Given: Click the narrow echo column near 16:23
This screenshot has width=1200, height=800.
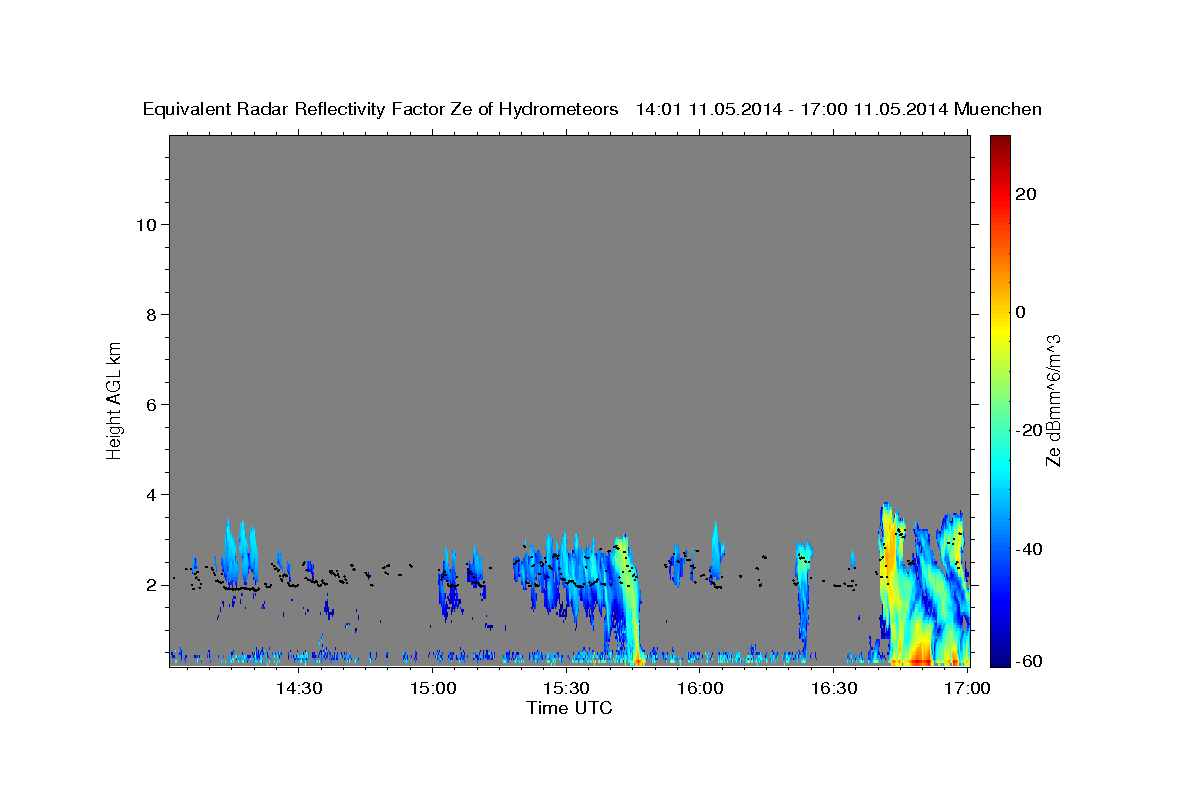Looking at the screenshot, I should point(803,600).
